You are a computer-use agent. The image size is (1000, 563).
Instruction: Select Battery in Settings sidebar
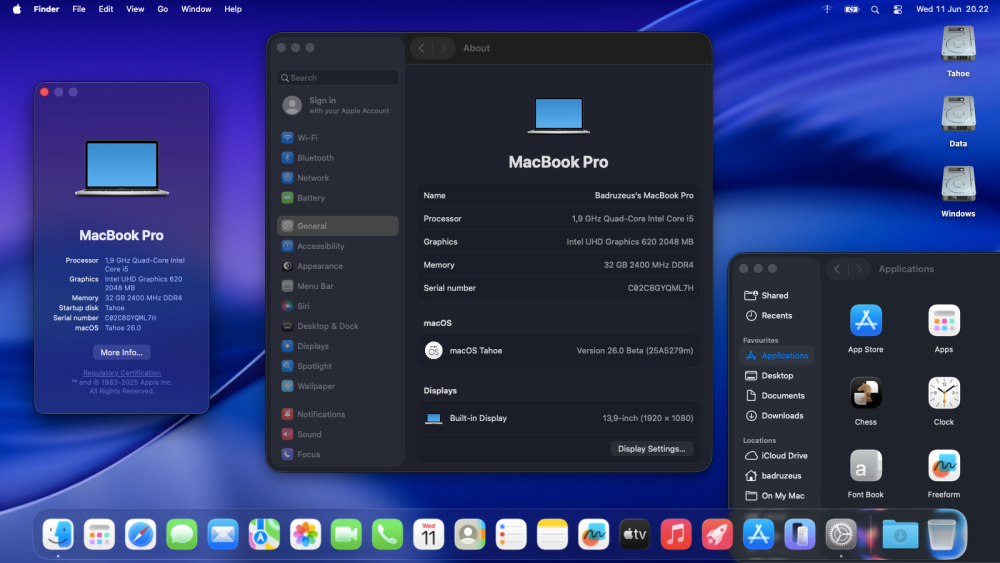pos(338,198)
